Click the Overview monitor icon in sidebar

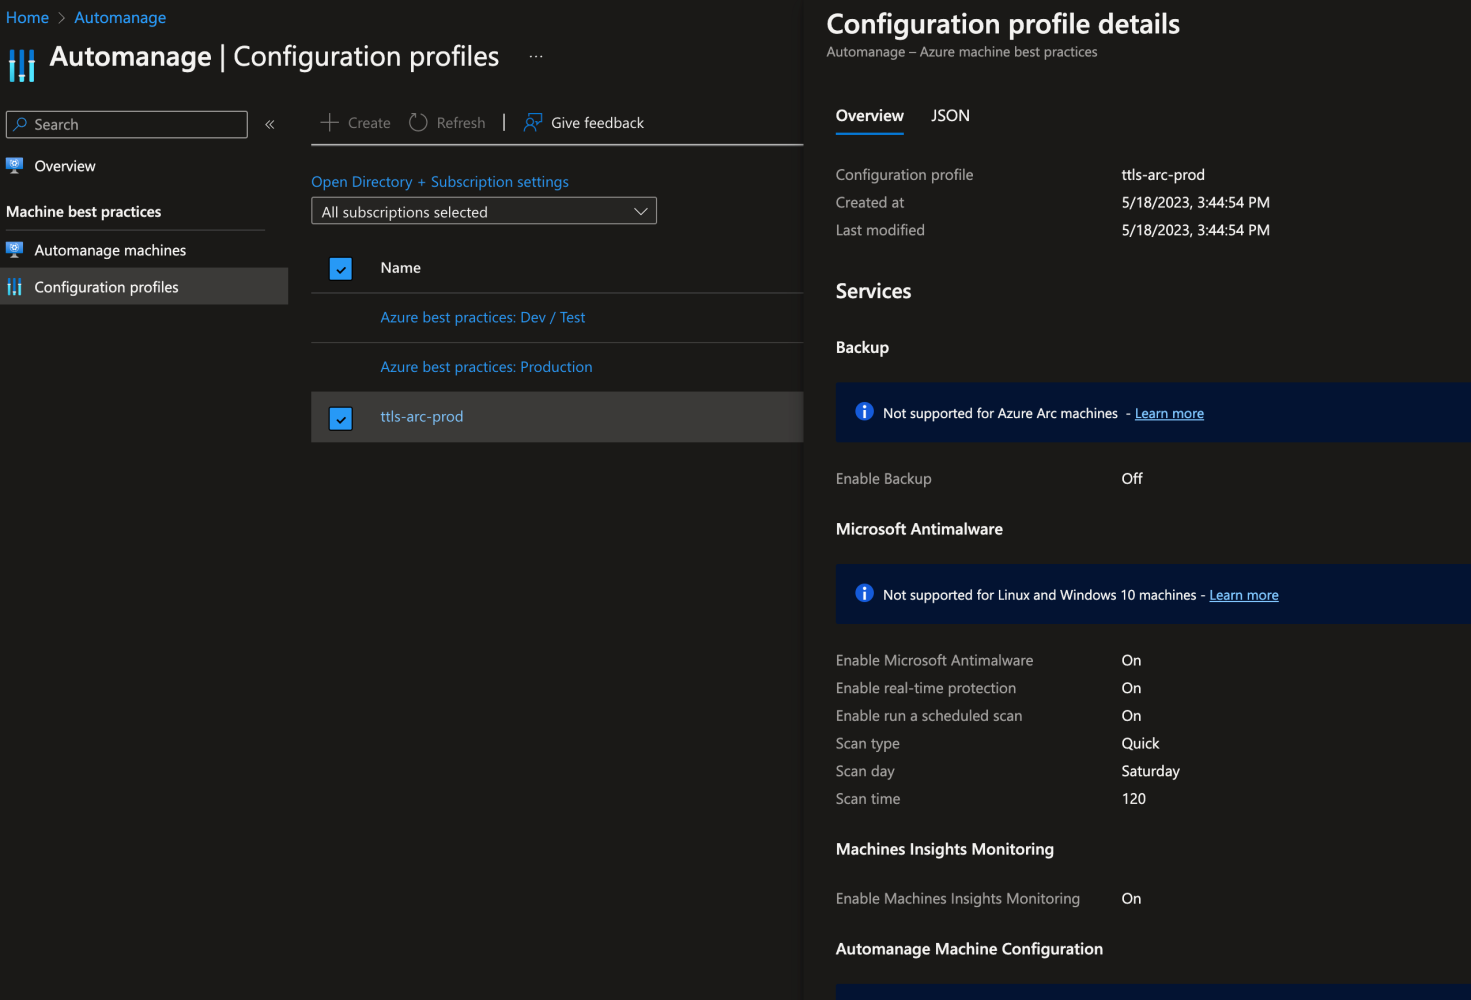[14, 165]
